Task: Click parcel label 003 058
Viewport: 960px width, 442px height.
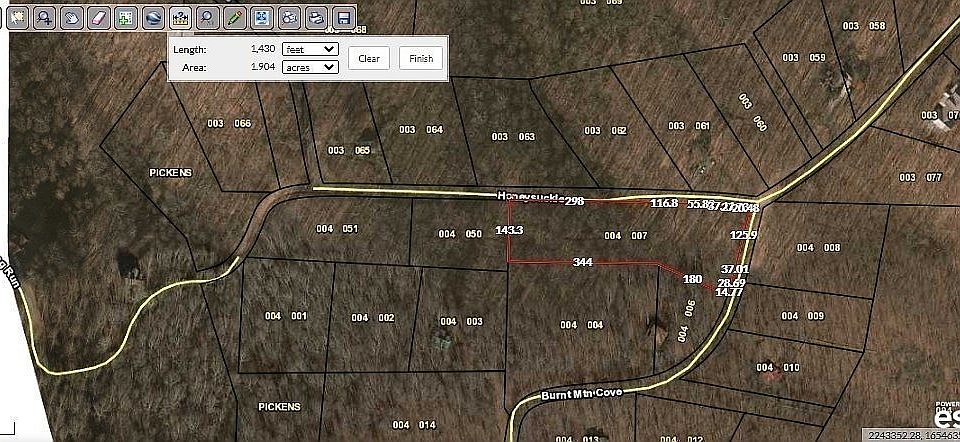Action: pyautogui.click(x=864, y=26)
